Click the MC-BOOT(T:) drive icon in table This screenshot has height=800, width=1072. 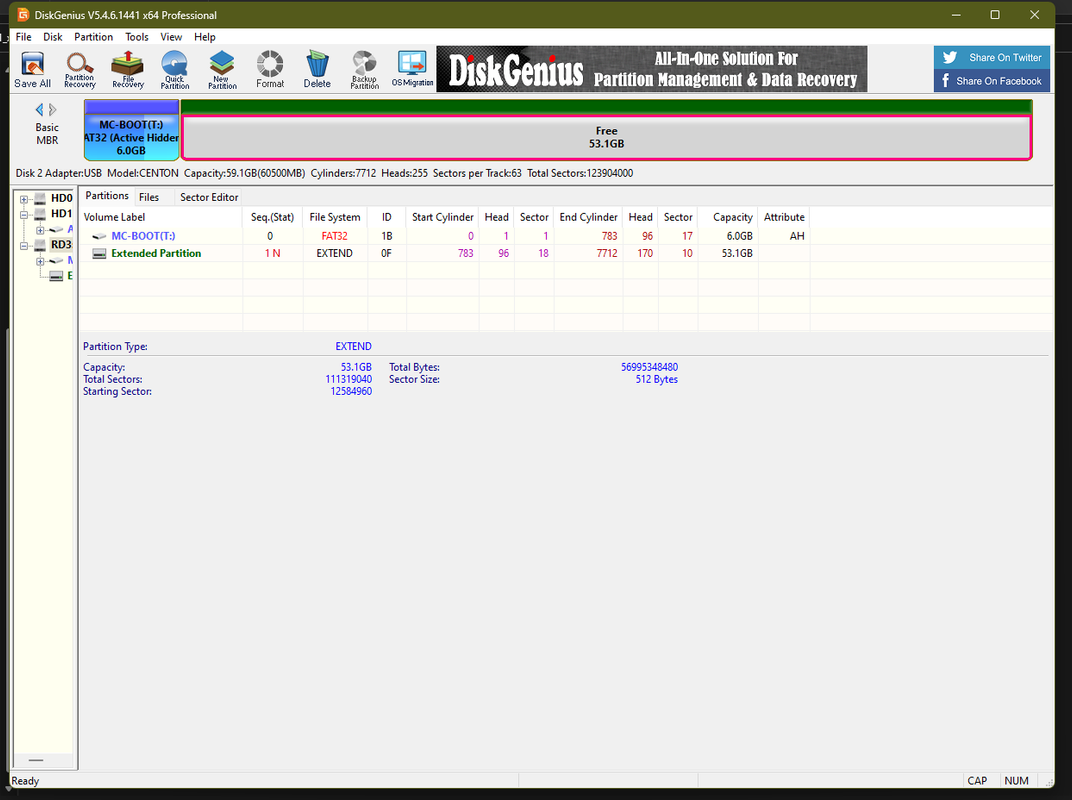click(x=99, y=236)
